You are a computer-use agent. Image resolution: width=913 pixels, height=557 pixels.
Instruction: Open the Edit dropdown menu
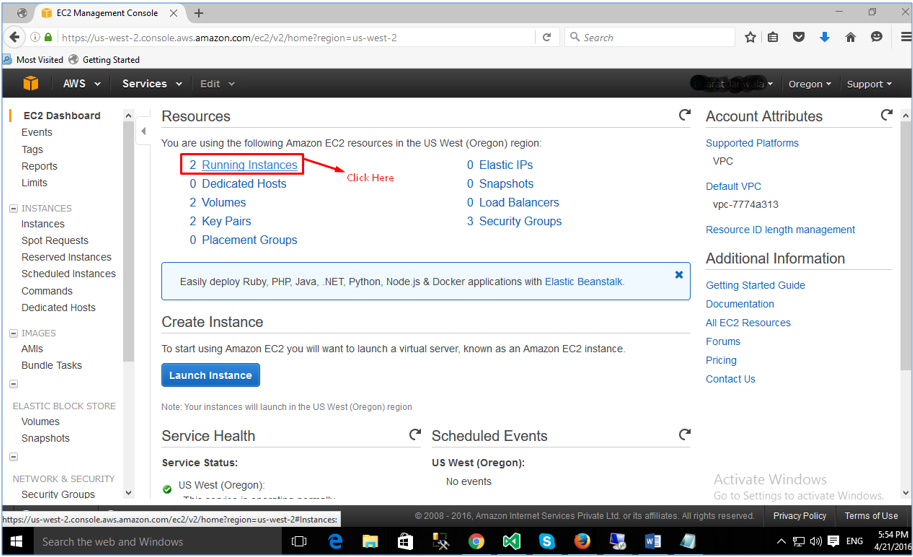tap(217, 84)
